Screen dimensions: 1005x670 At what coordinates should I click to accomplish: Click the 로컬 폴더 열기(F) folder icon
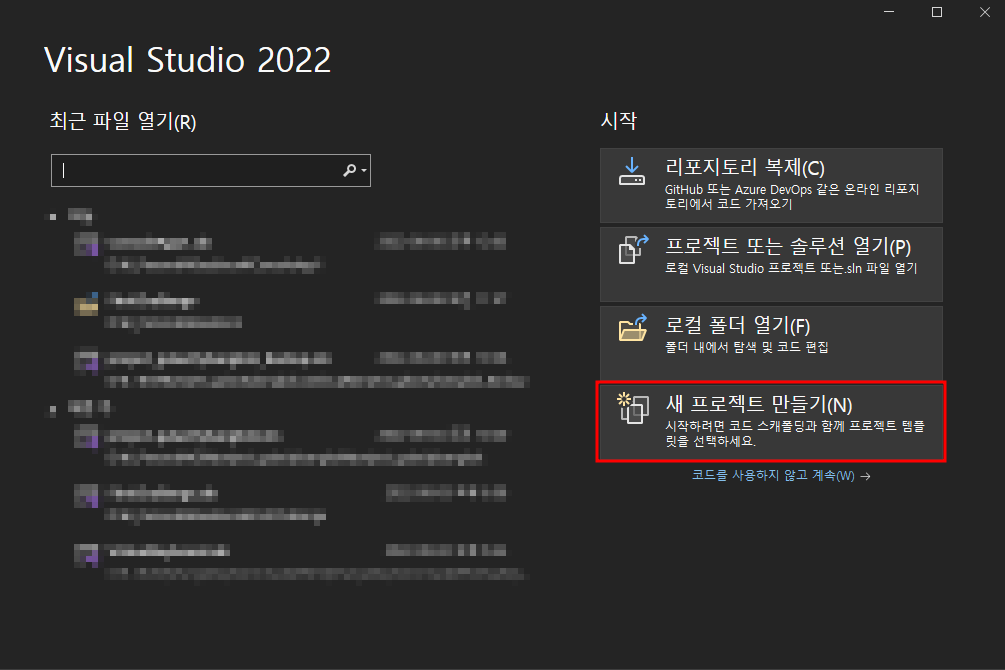633,328
